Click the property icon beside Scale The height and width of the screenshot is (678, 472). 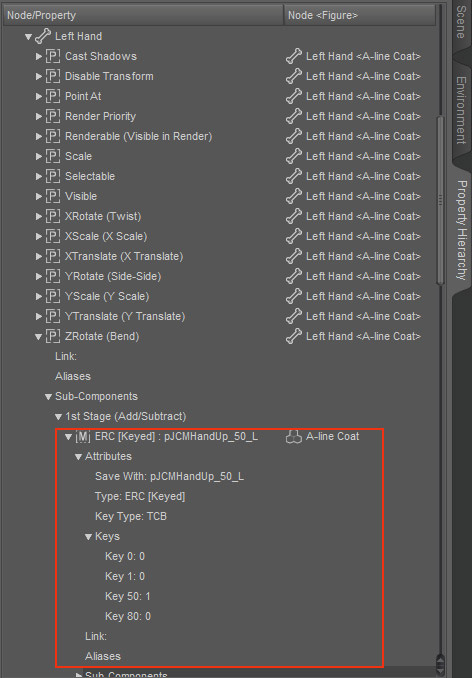point(53,156)
